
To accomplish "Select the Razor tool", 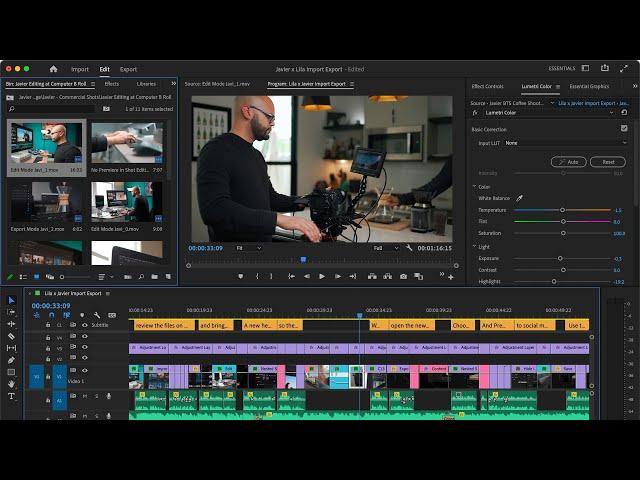I will click(x=11, y=336).
